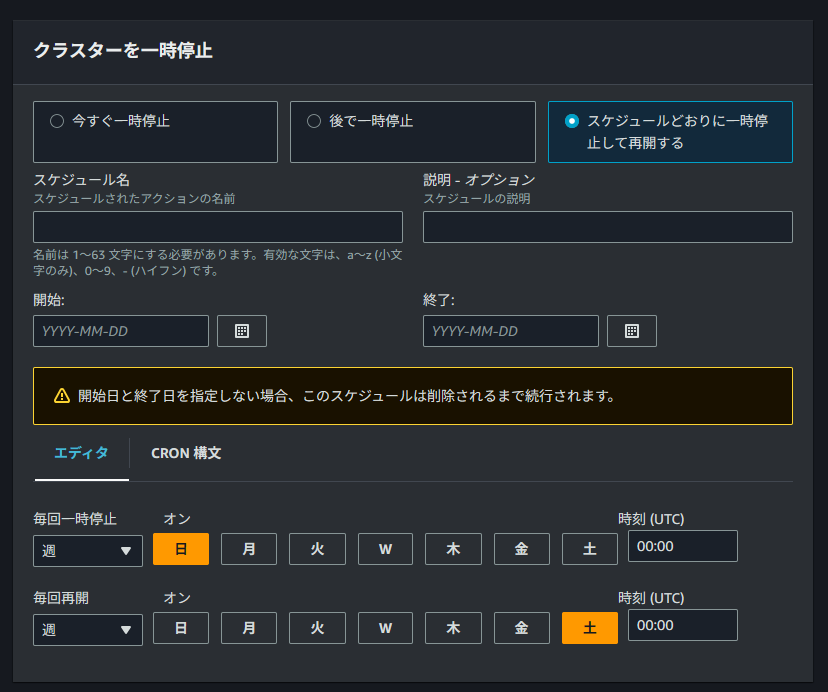Open the calendar picker next to 開始
Screen dimensions: 828x692
click(241, 330)
